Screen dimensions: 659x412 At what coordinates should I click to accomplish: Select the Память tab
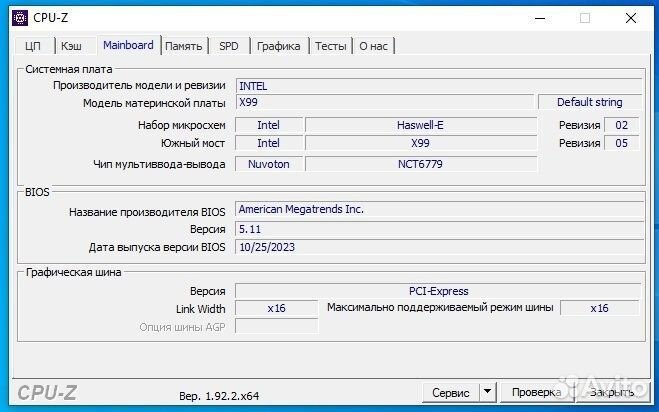[x=184, y=46]
